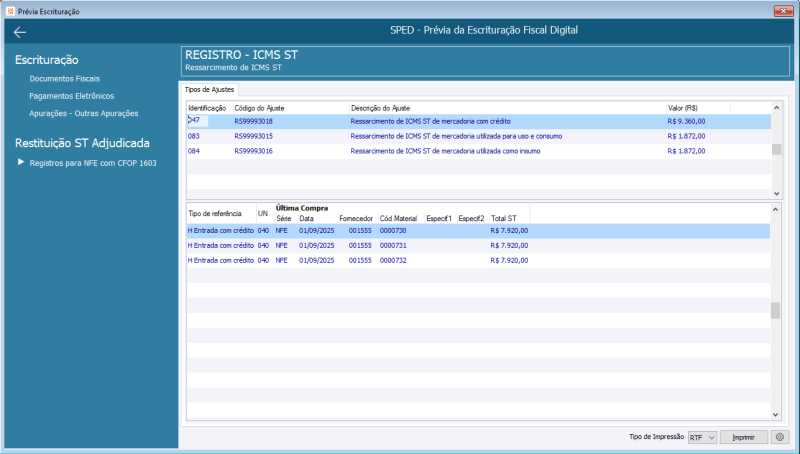Click the Fornecedor column header
This screenshot has height=454, width=800.
pos(356,218)
